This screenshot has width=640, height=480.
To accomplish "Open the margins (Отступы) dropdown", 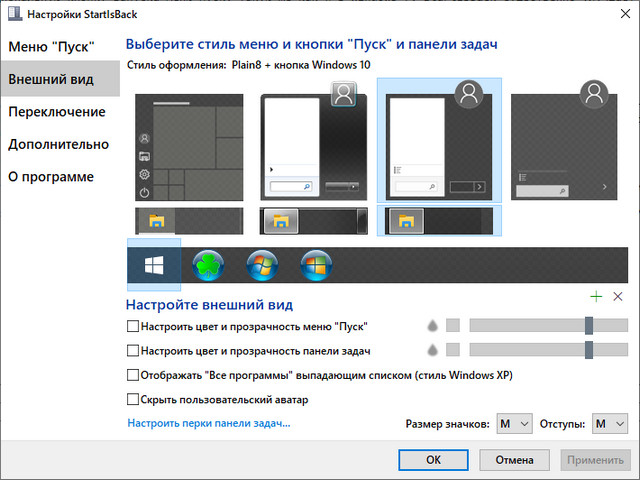I will click(610, 424).
